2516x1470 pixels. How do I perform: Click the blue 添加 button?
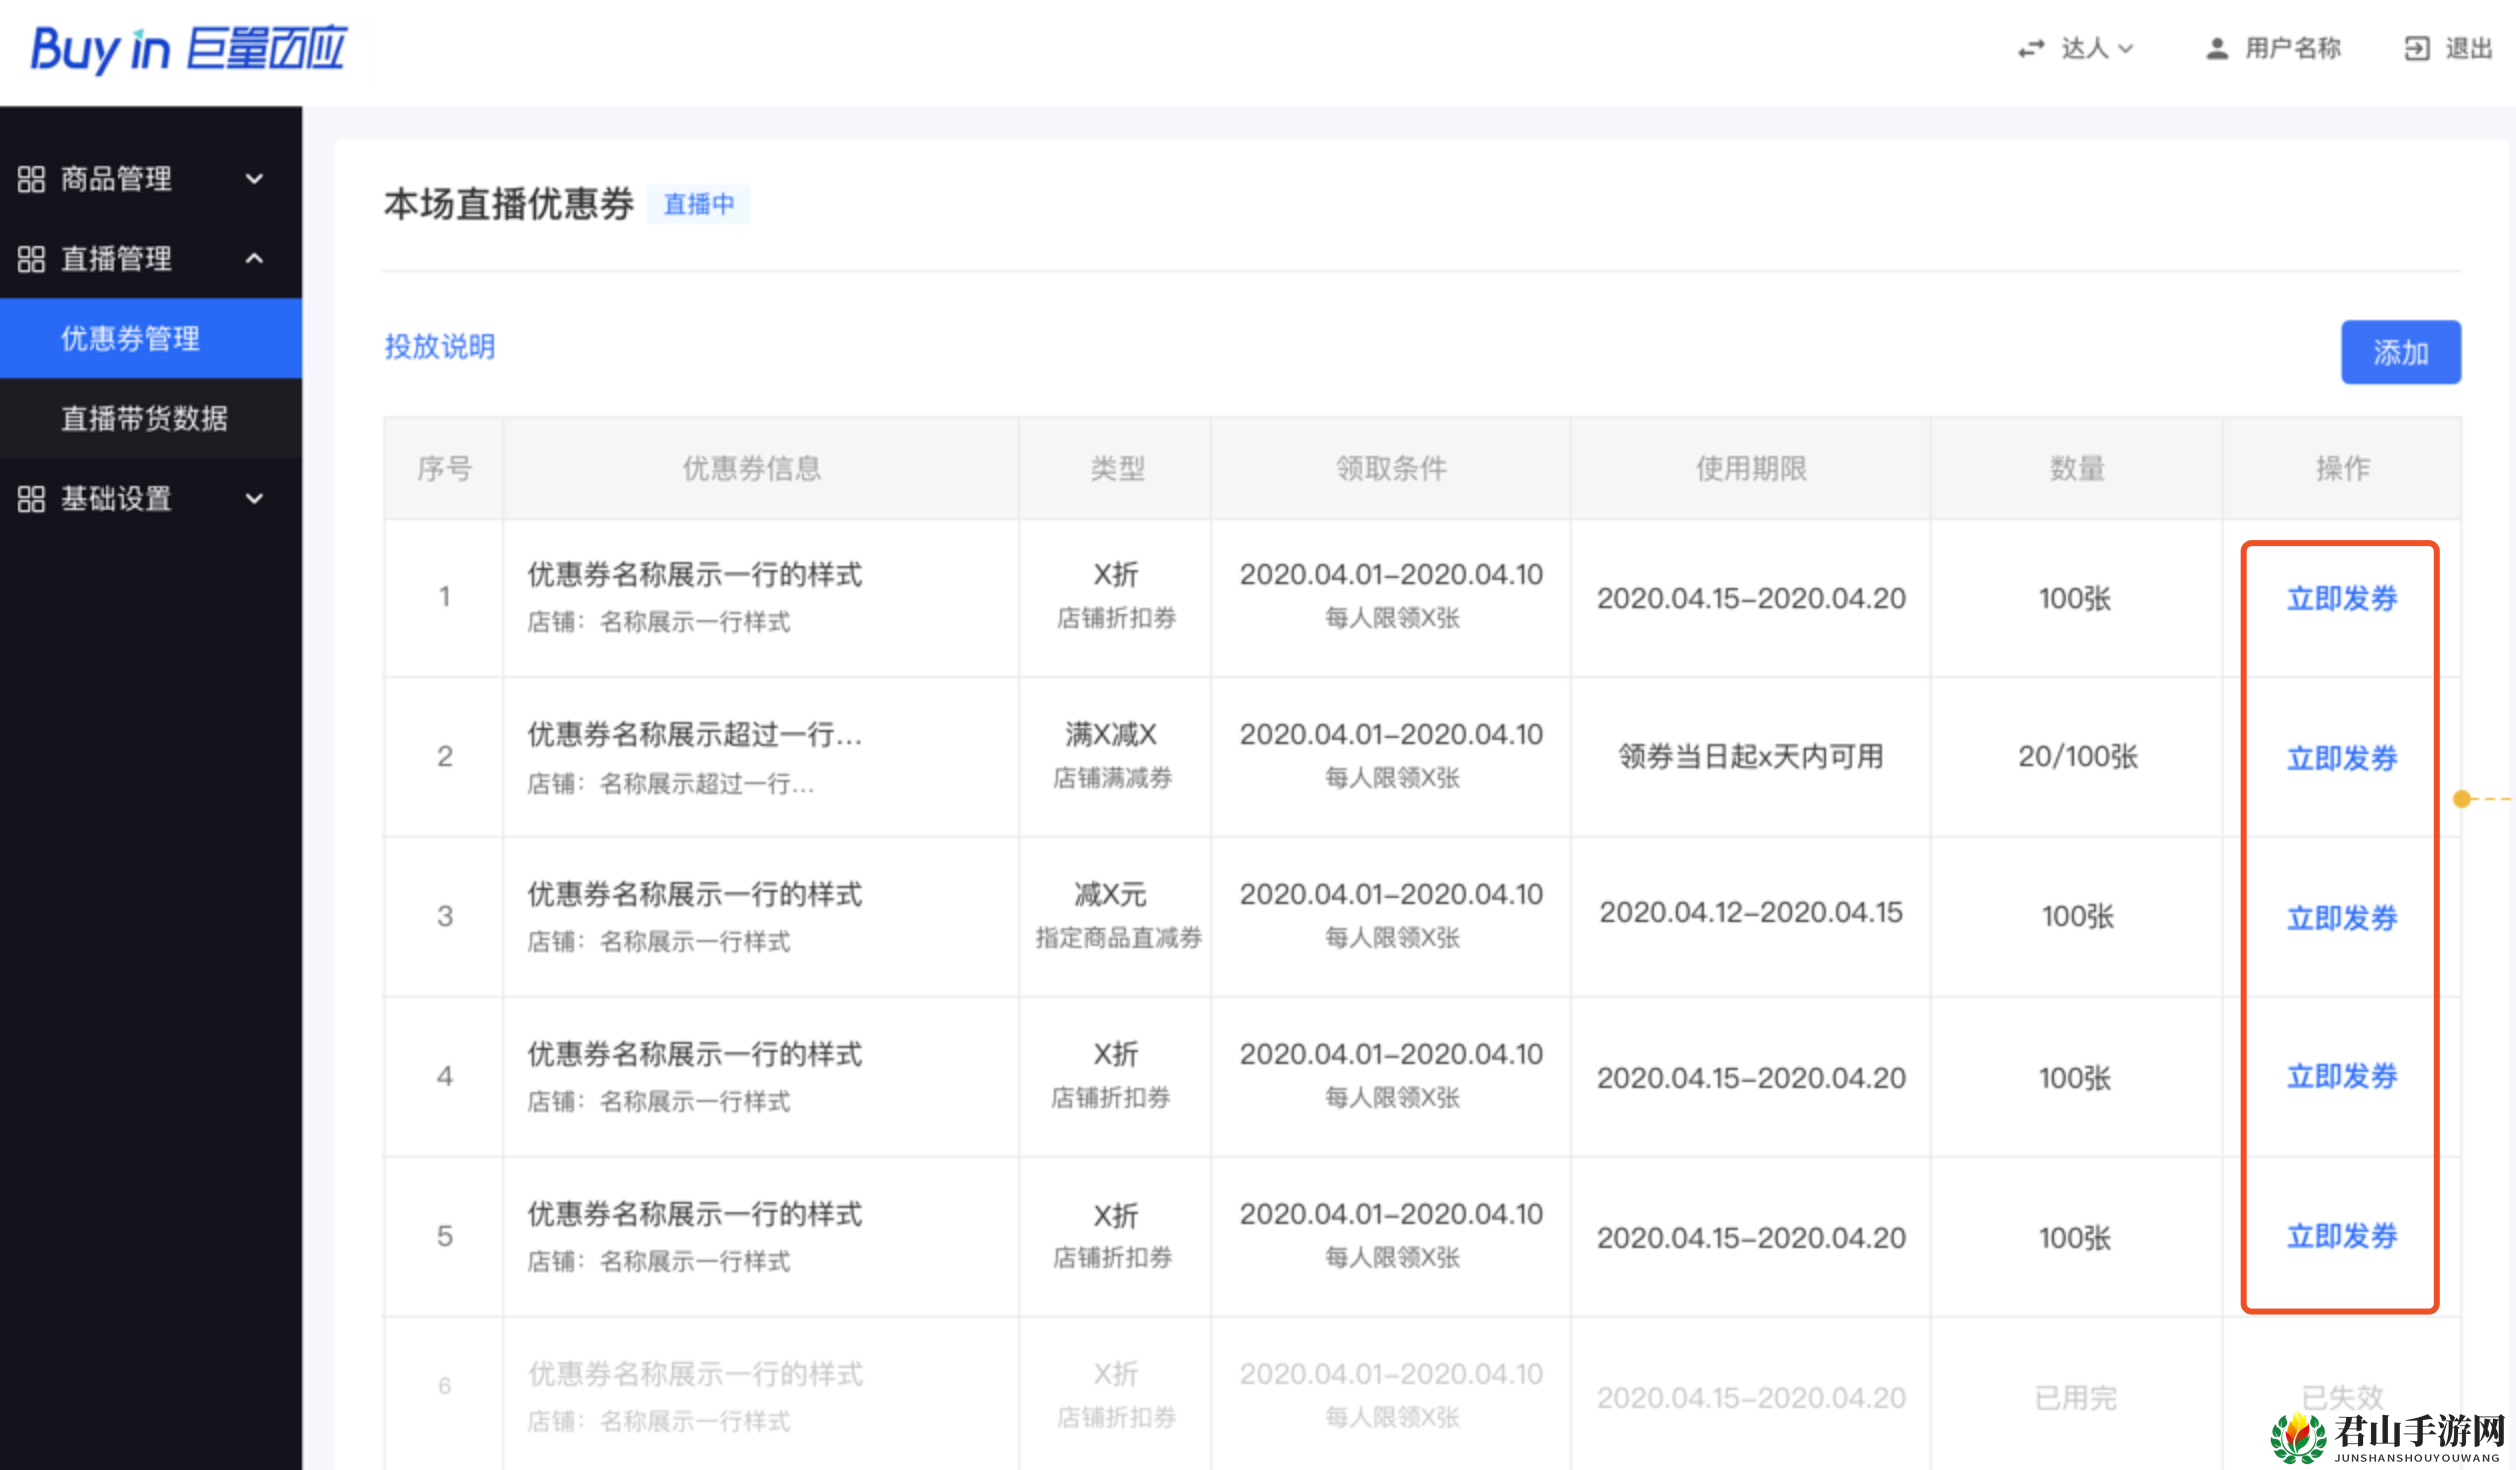point(2400,352)
